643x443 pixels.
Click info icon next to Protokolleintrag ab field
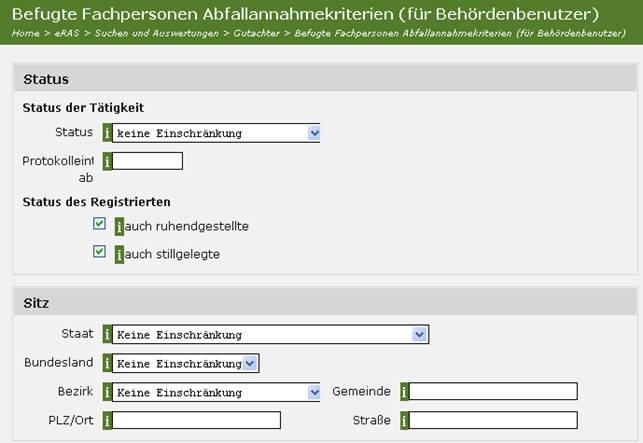coord(107,161)
